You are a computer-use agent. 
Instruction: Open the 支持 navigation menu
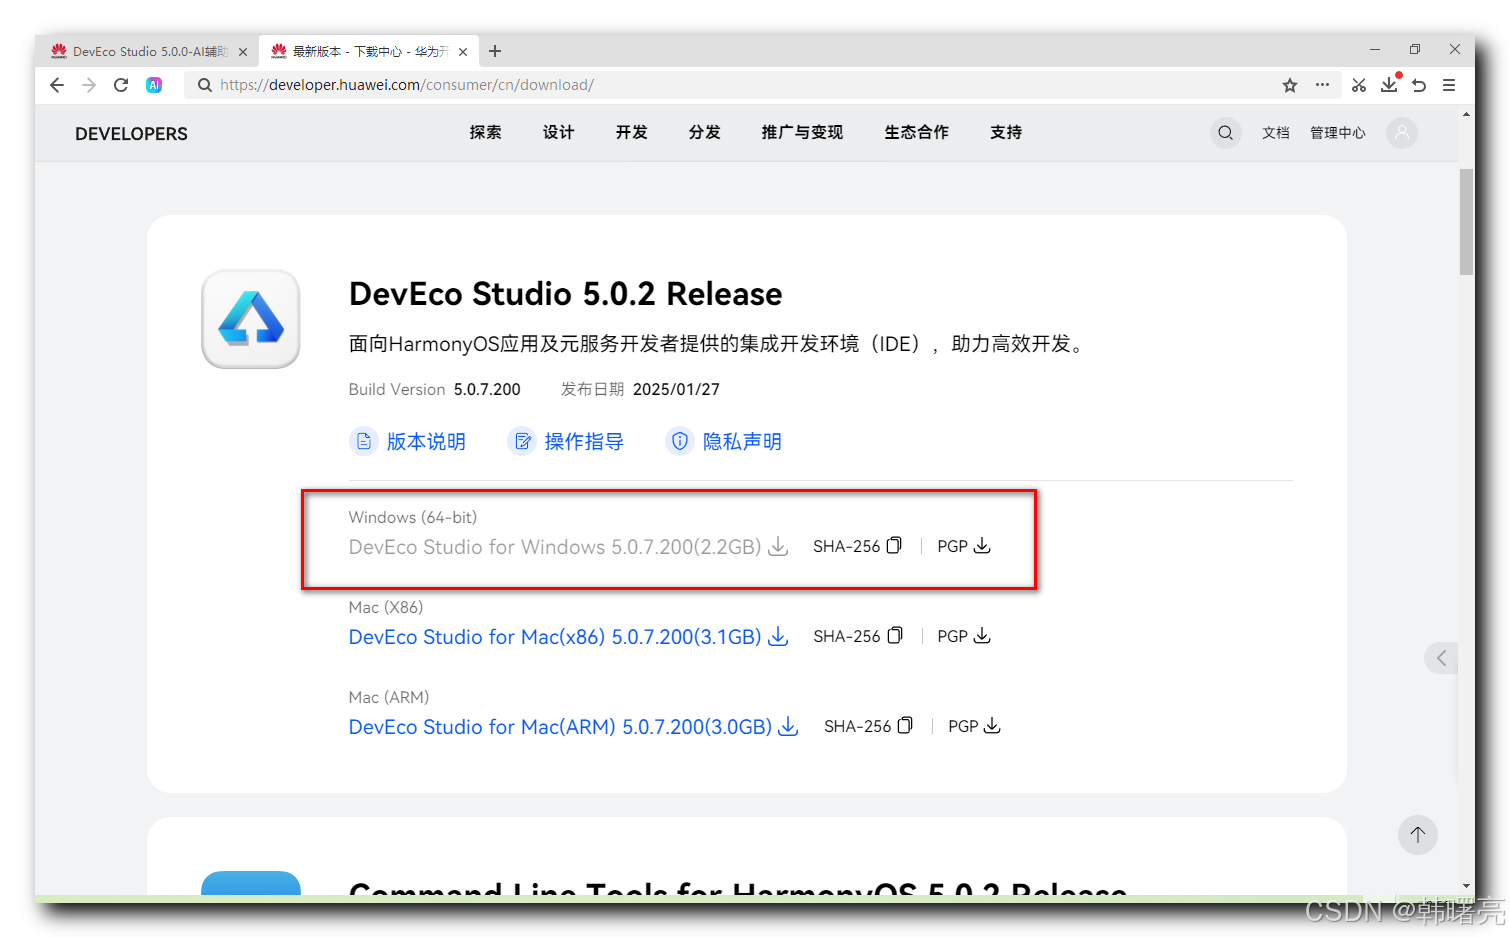(1006, 132)
